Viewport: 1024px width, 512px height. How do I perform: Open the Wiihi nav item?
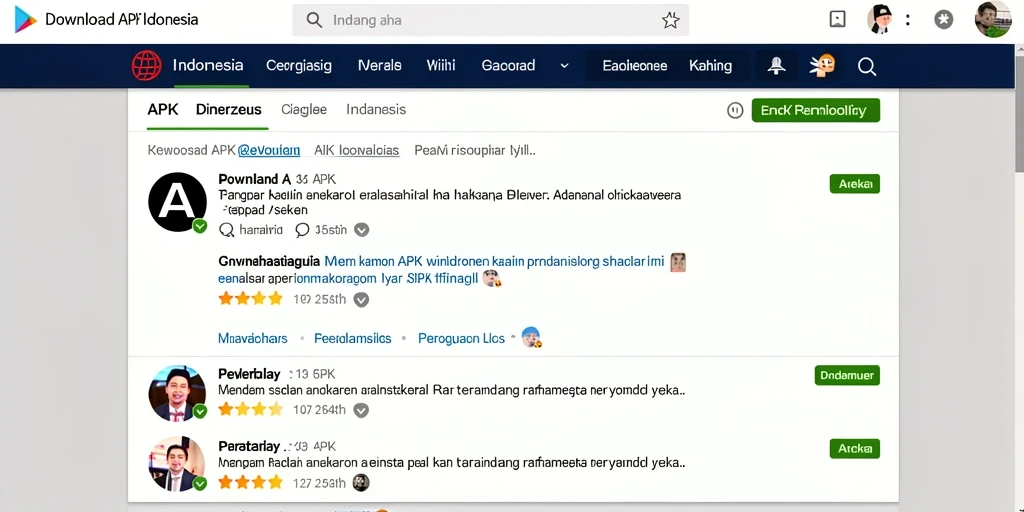441,65
